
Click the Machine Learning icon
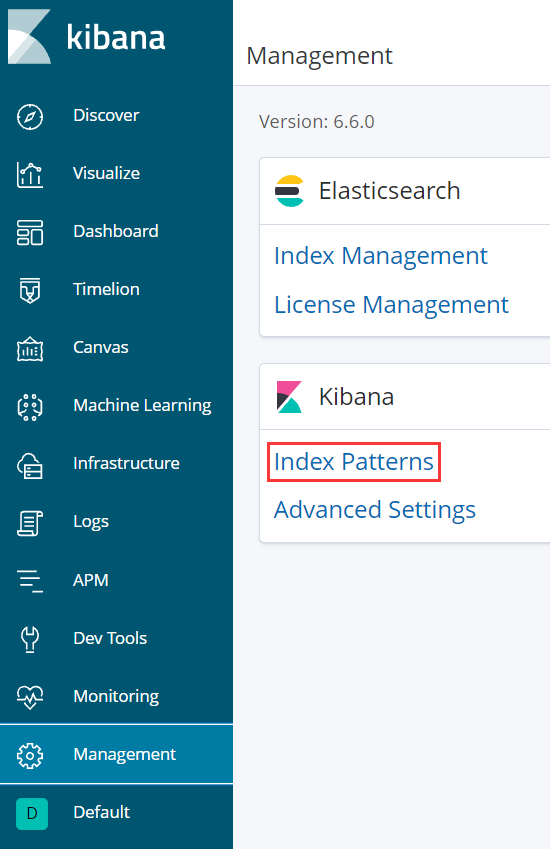point(30,407)
